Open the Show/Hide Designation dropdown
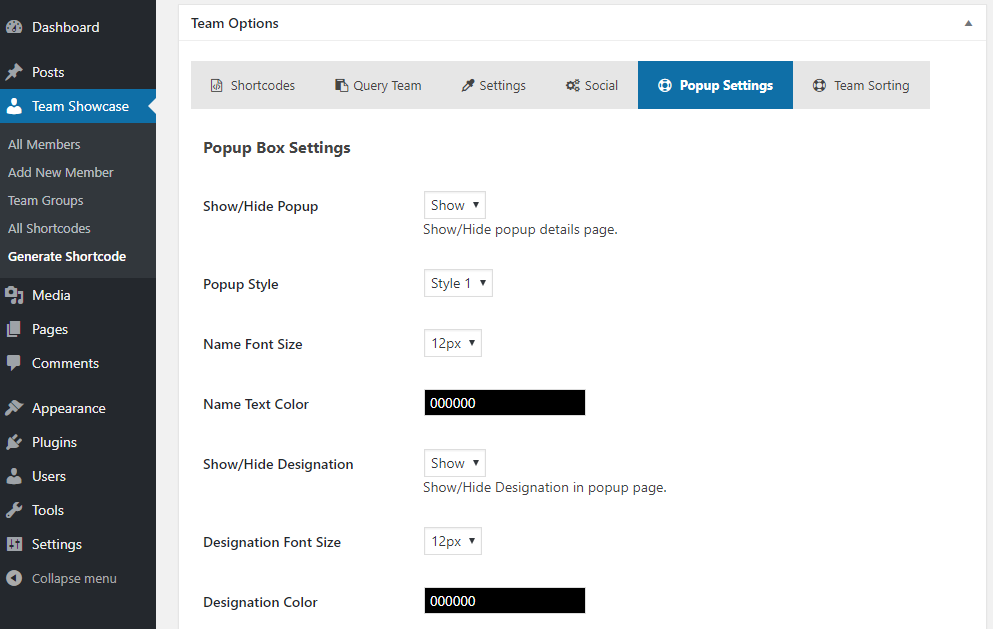The image size is (993, 629). click(455, 463)
